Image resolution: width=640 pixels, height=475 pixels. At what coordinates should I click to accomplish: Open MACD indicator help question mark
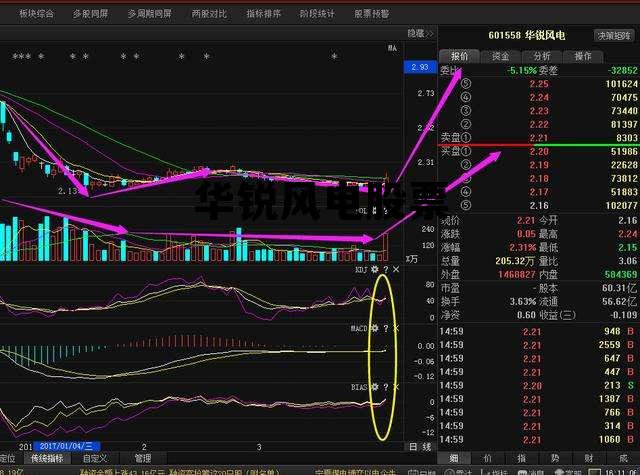[x=386, y=328]
